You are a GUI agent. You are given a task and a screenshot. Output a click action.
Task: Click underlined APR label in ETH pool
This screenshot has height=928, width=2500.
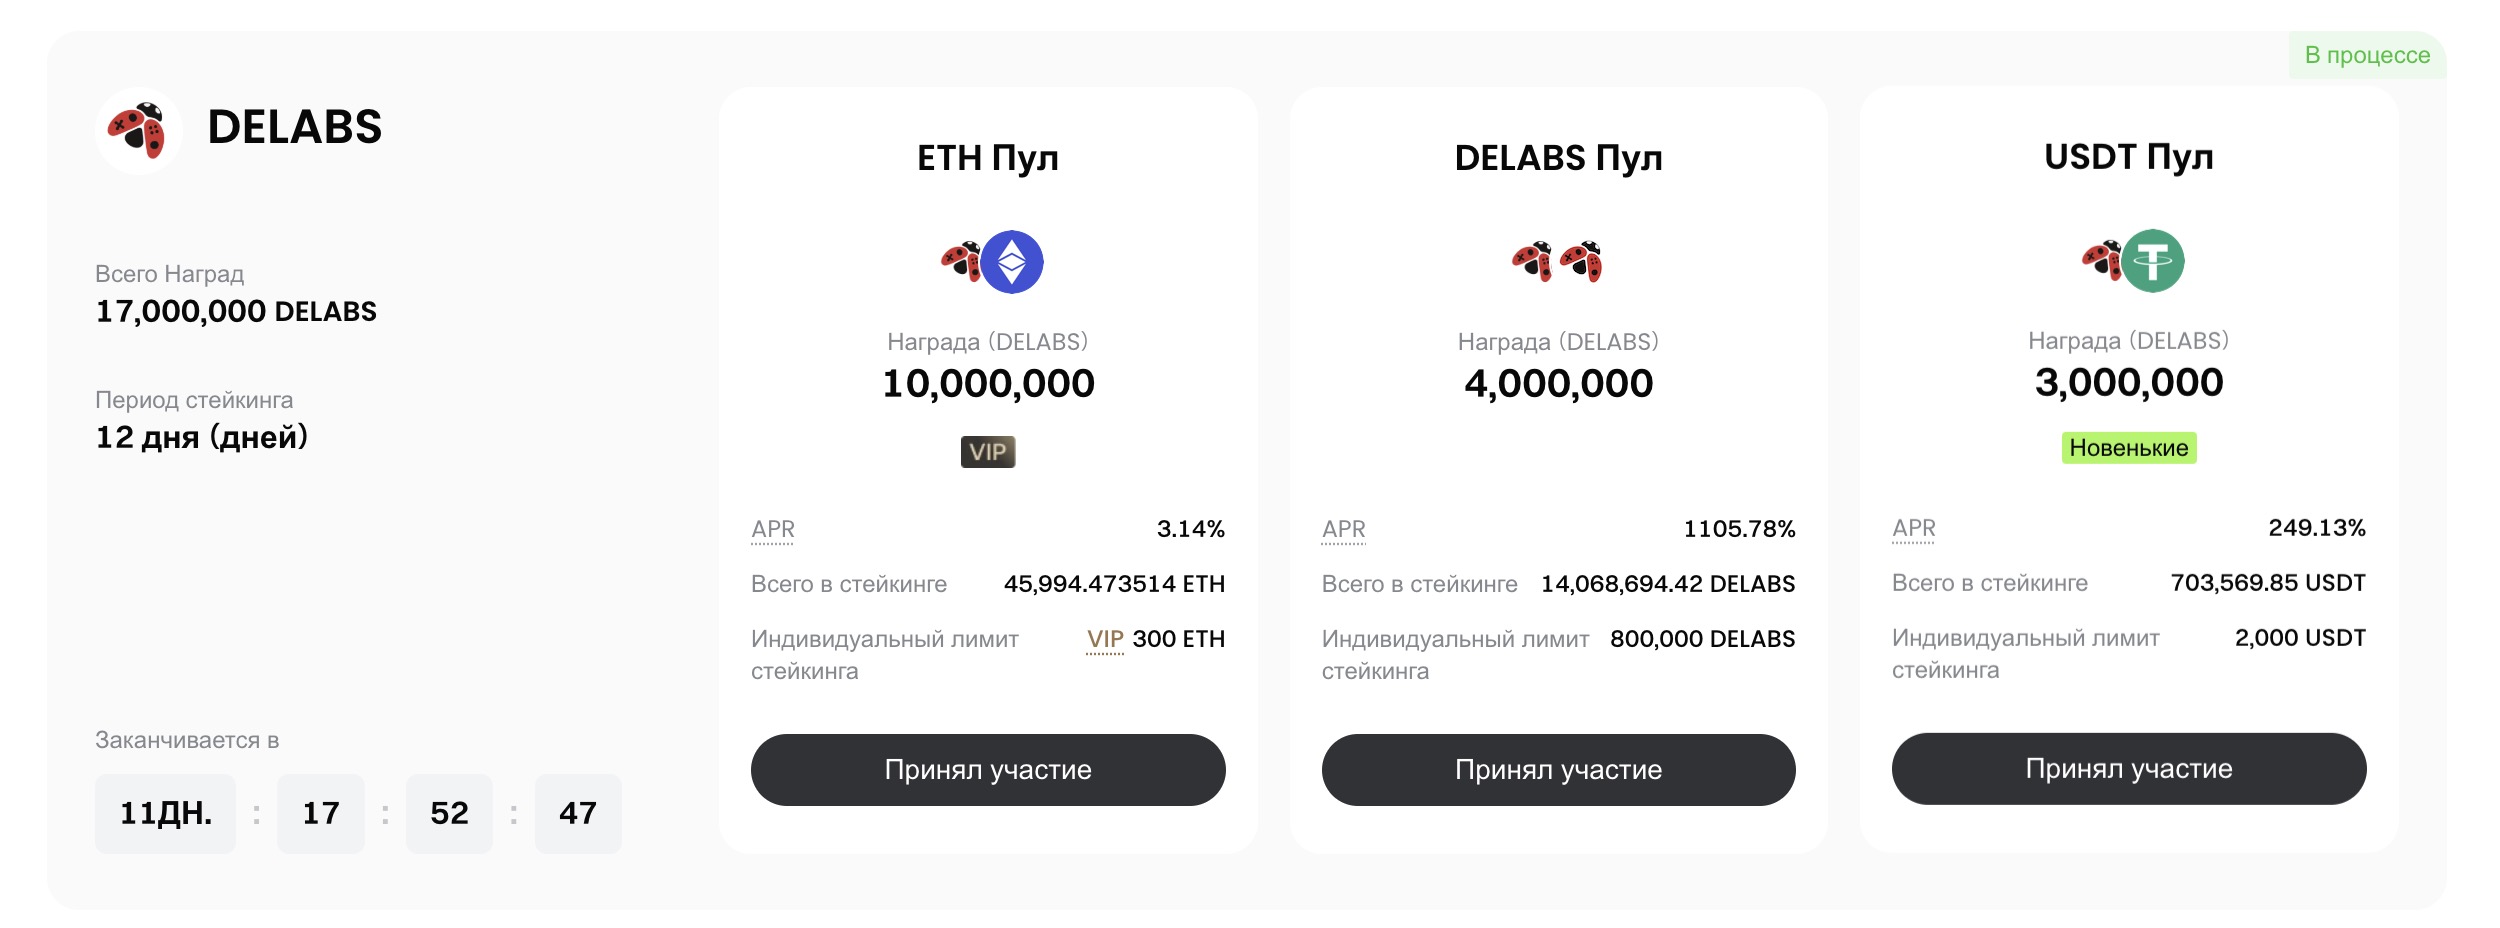773,530
